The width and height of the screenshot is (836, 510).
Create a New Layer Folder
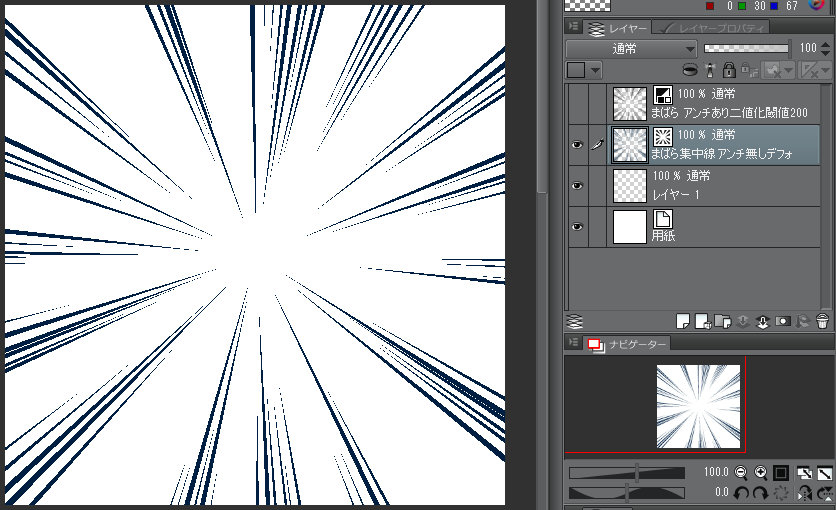722,321
